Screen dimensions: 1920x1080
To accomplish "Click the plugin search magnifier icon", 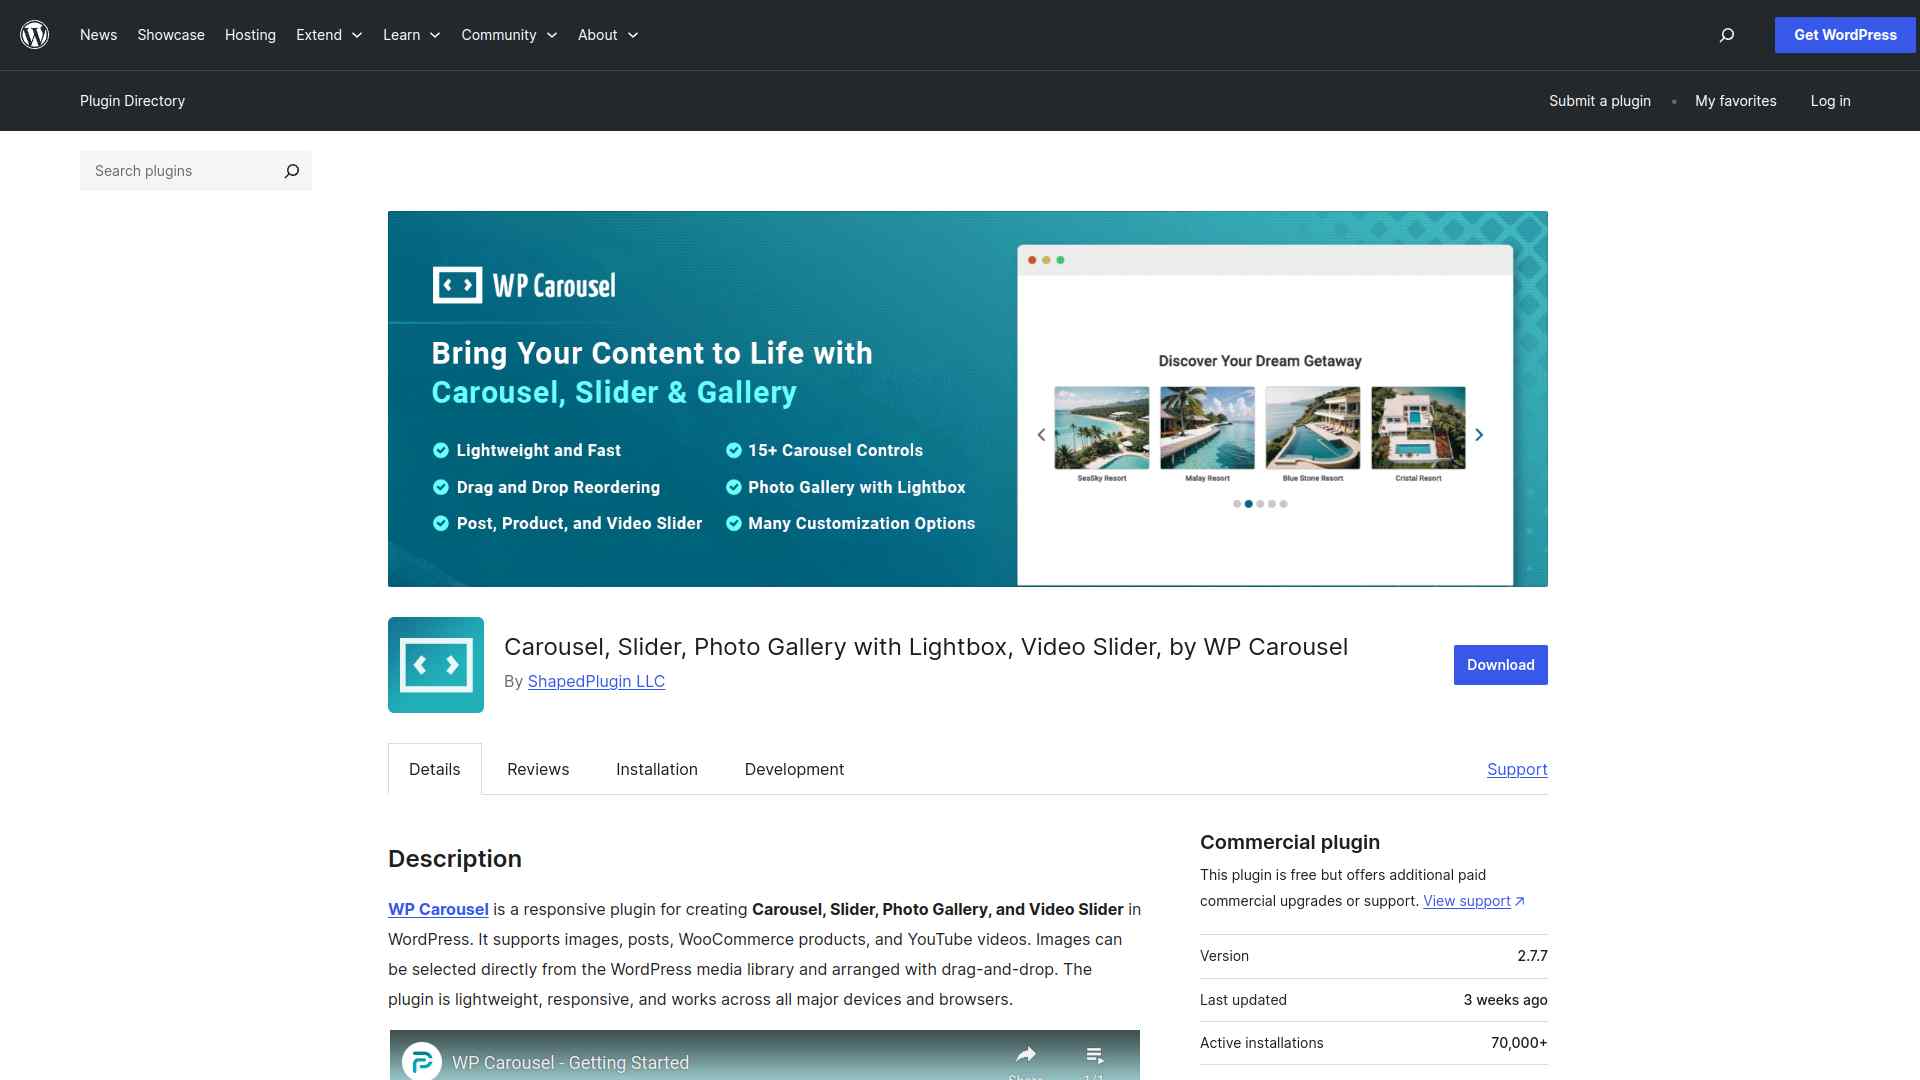I will pyautogui.click(x=291, y=171).
